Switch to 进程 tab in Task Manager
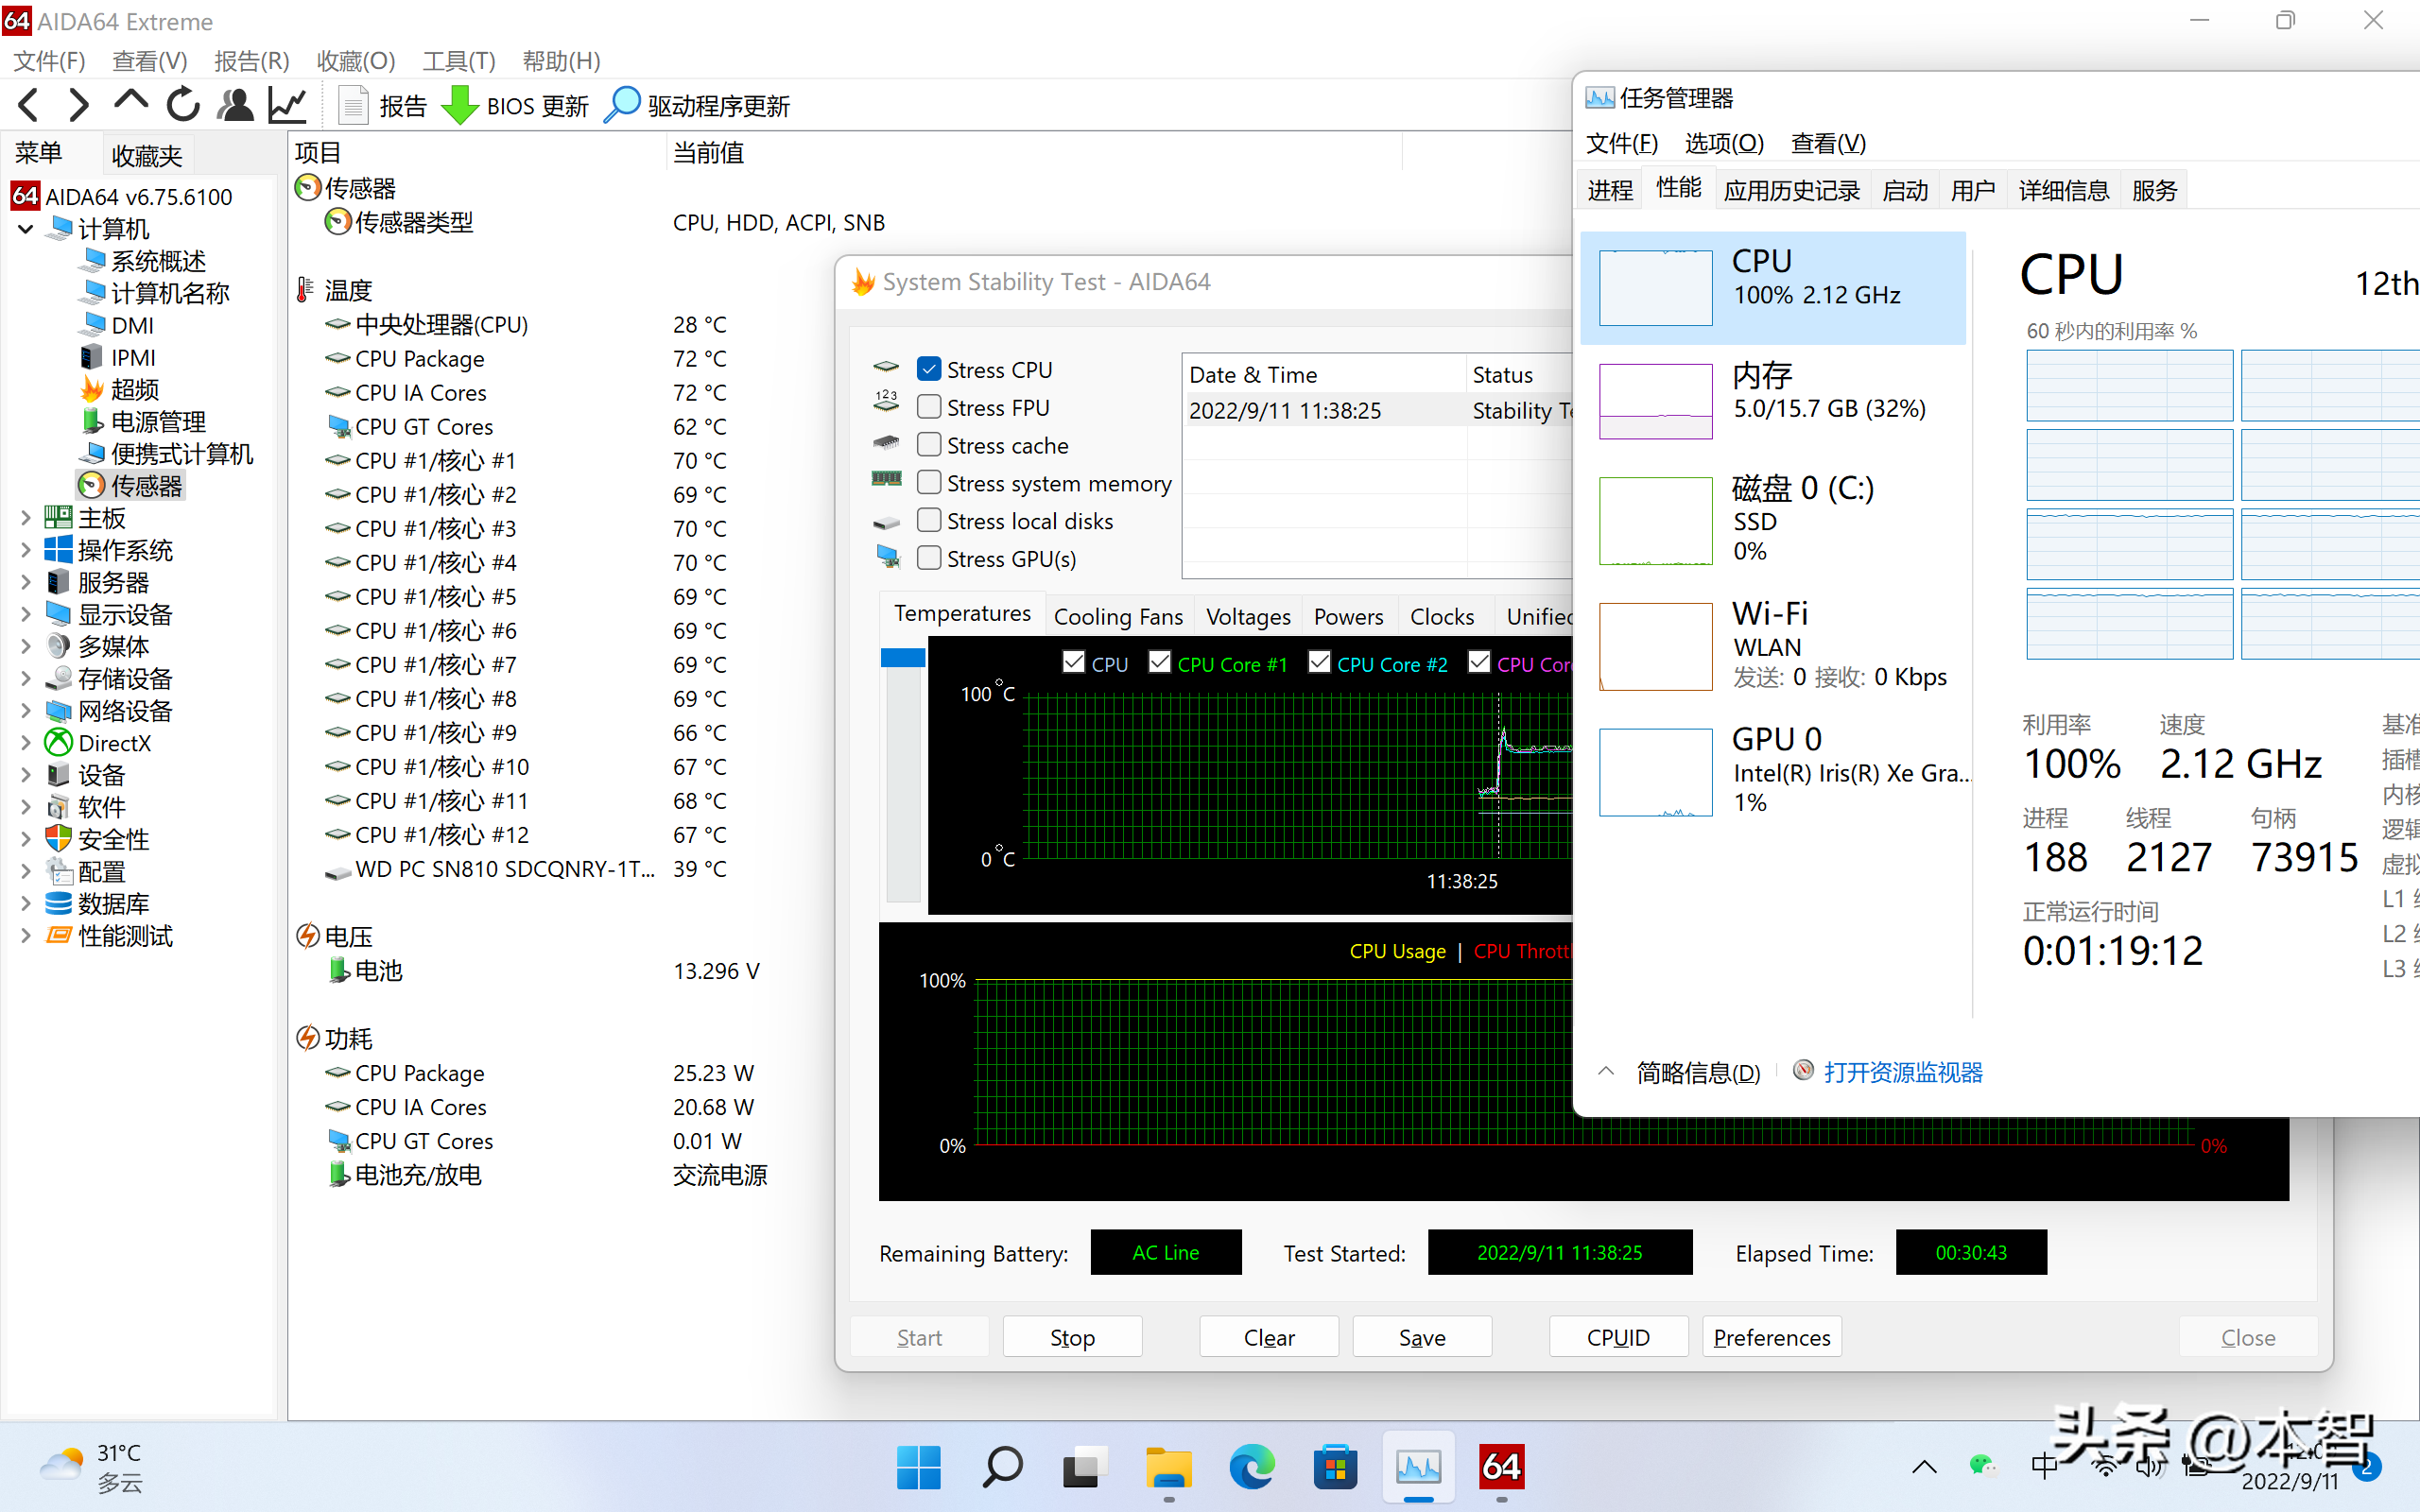Viewport: 2420px width, 1512px height. 1610,190
